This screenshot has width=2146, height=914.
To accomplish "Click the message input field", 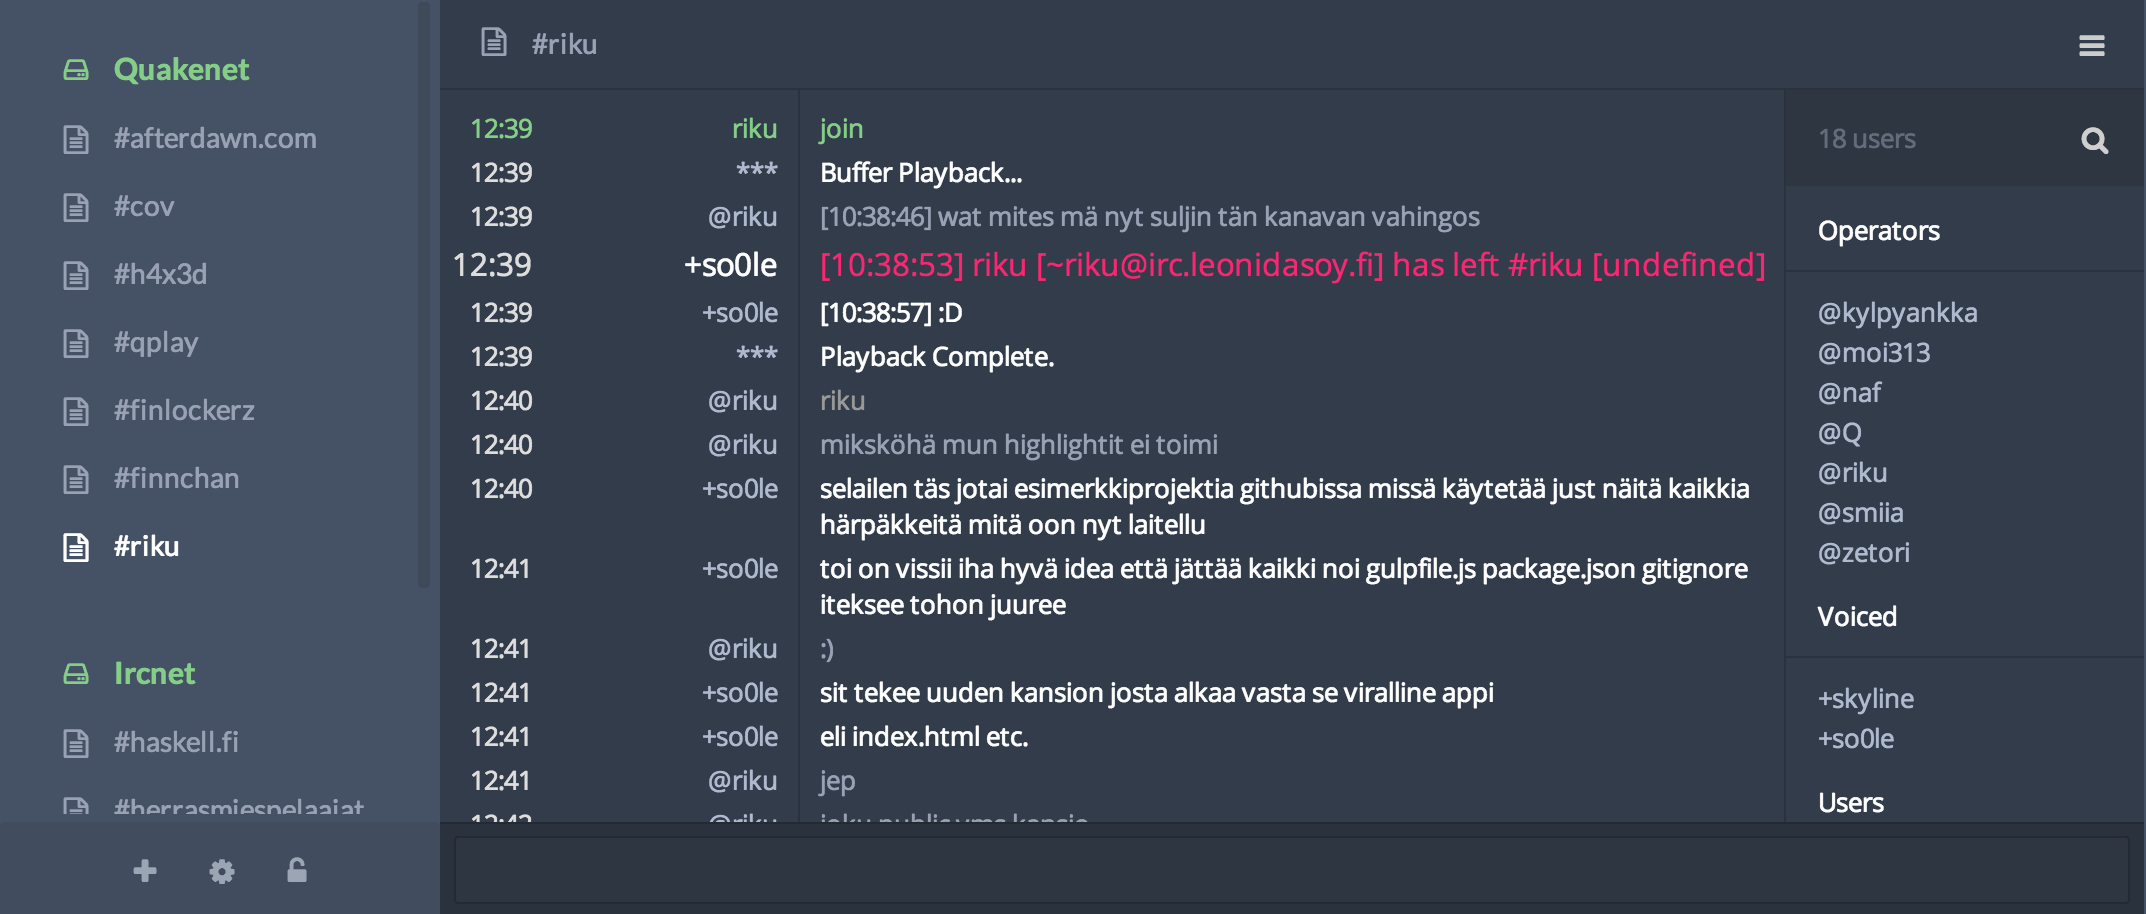I will [1290, 870].
